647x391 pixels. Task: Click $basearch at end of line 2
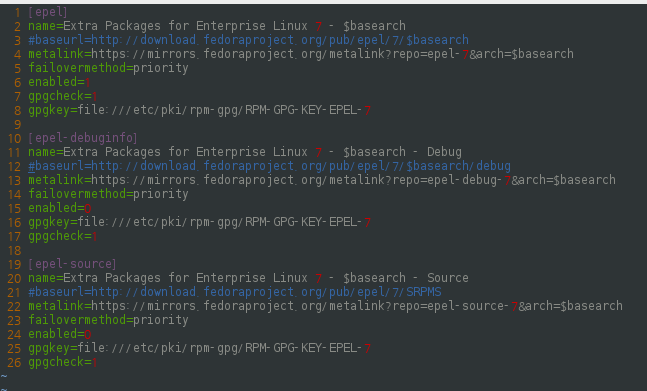[x=374, y=26]
